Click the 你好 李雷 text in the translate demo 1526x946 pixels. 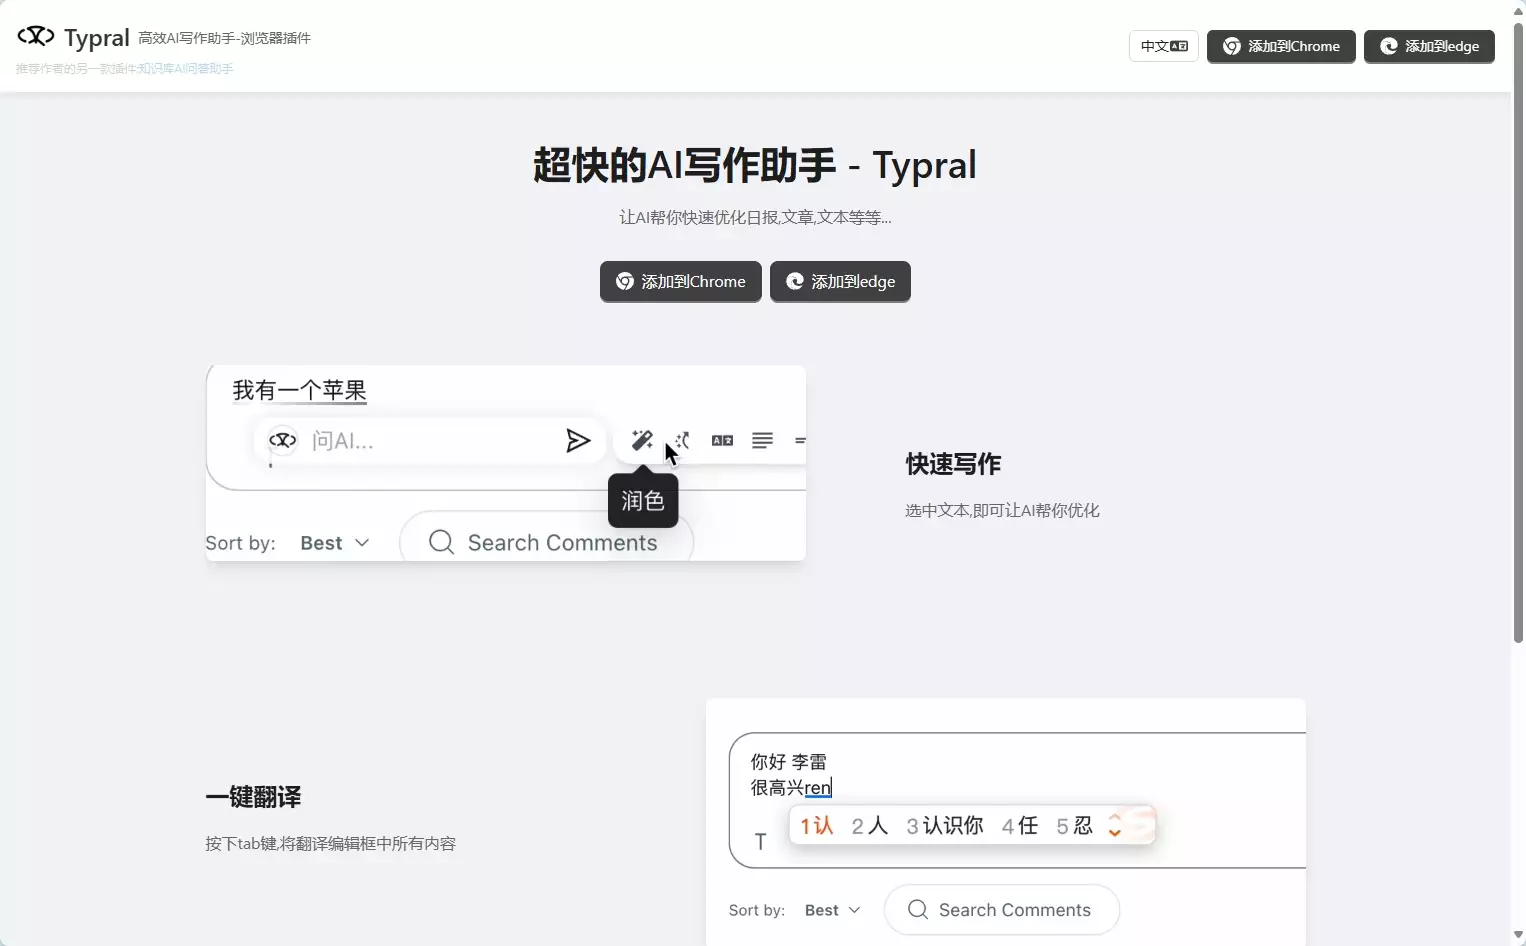coord(789,762)
